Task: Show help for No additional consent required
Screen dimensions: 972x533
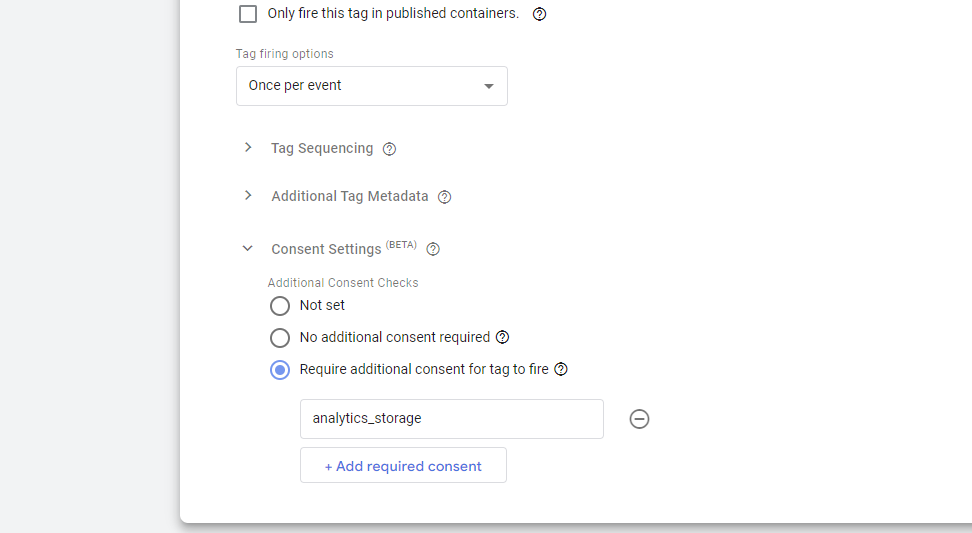Action: 503,337
